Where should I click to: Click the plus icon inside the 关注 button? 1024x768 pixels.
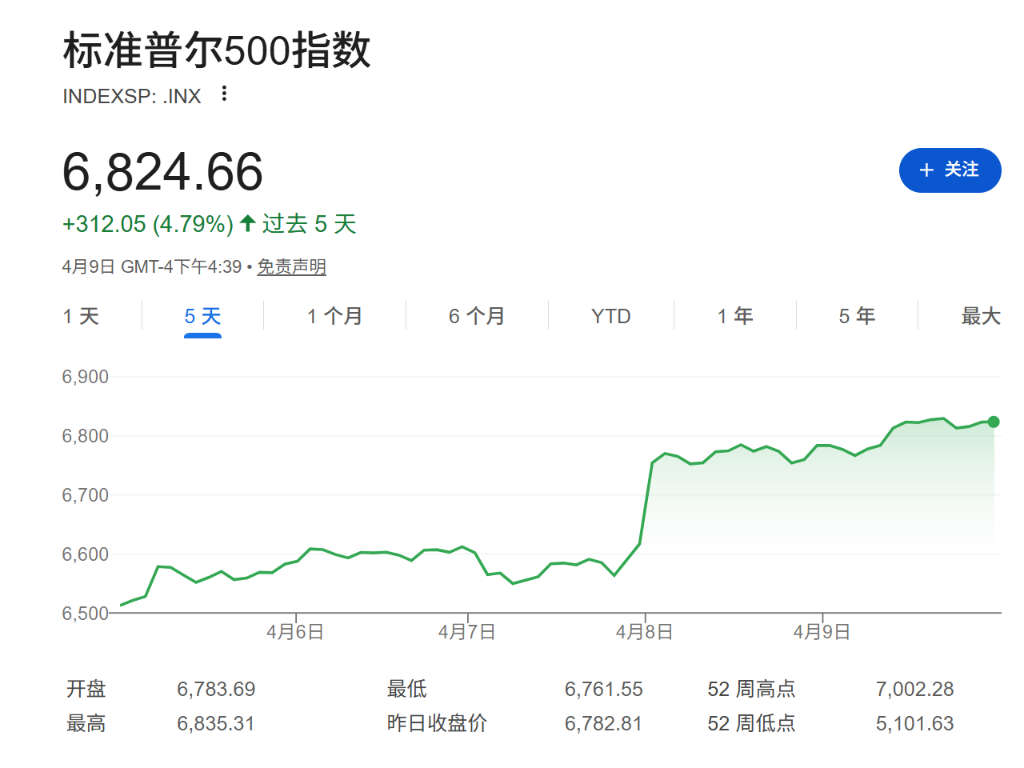(925, 170)
